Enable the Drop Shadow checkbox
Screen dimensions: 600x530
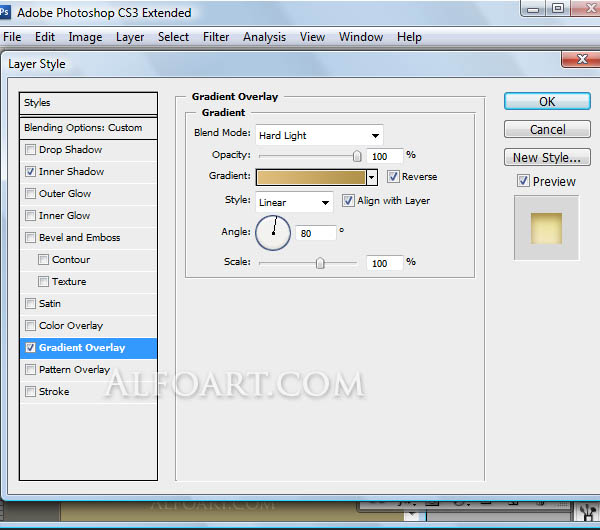[x=30, y=149]
